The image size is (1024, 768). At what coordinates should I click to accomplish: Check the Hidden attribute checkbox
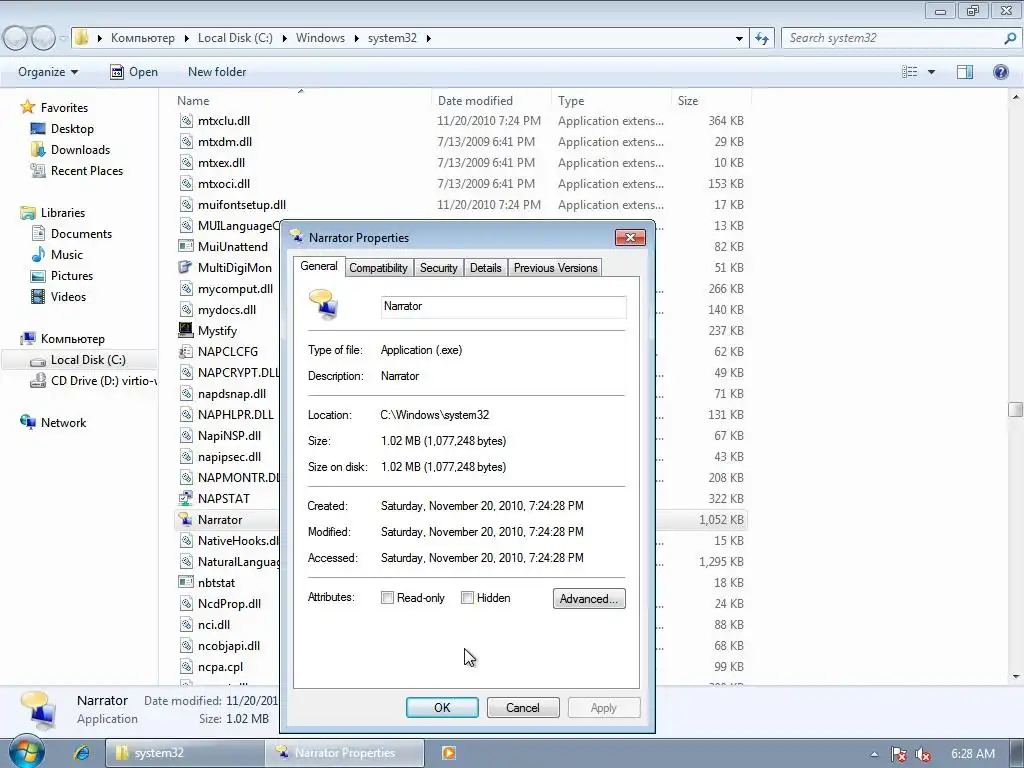click(x=467, y=598)
